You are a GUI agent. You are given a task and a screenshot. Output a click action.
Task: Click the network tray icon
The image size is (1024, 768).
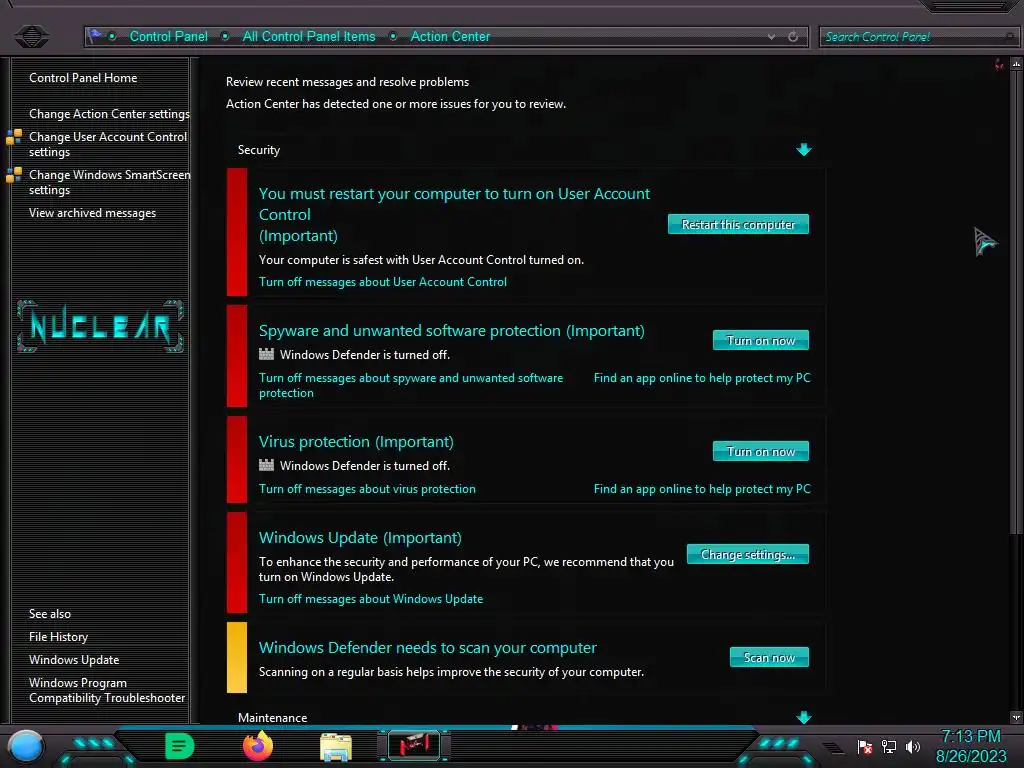[889, 746]
